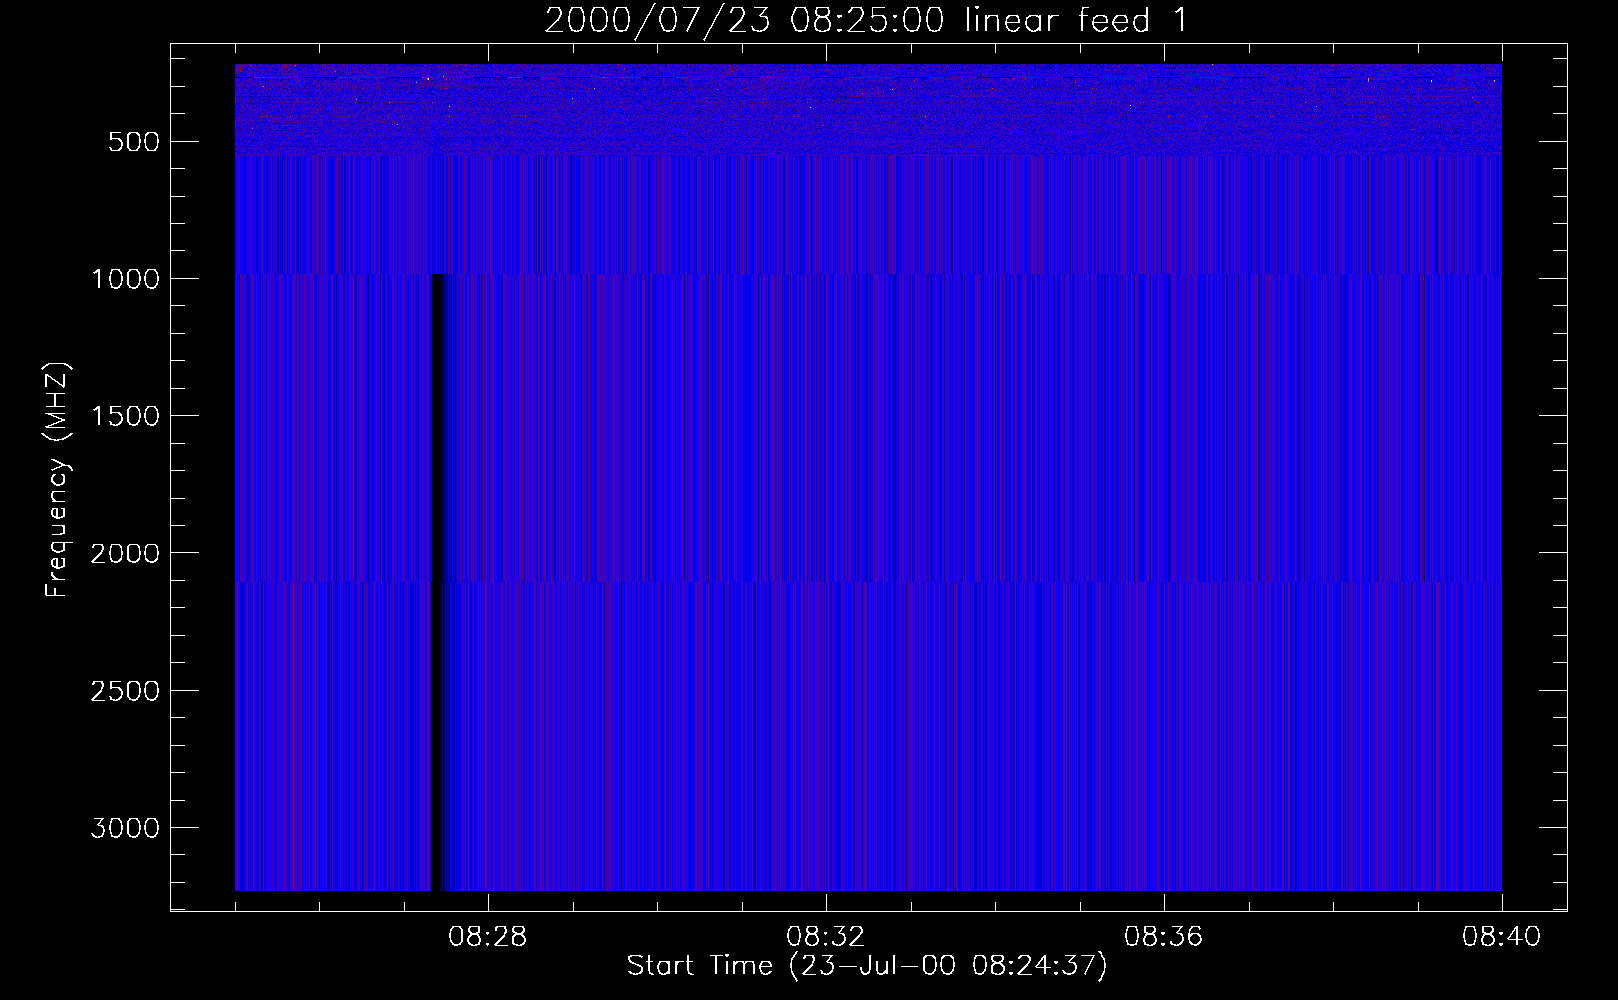Image resolution: width=1618 pixels, height=1000 pixels.
Task: Select the 2000 frequency tick label
Action: (x=125, y=553)
